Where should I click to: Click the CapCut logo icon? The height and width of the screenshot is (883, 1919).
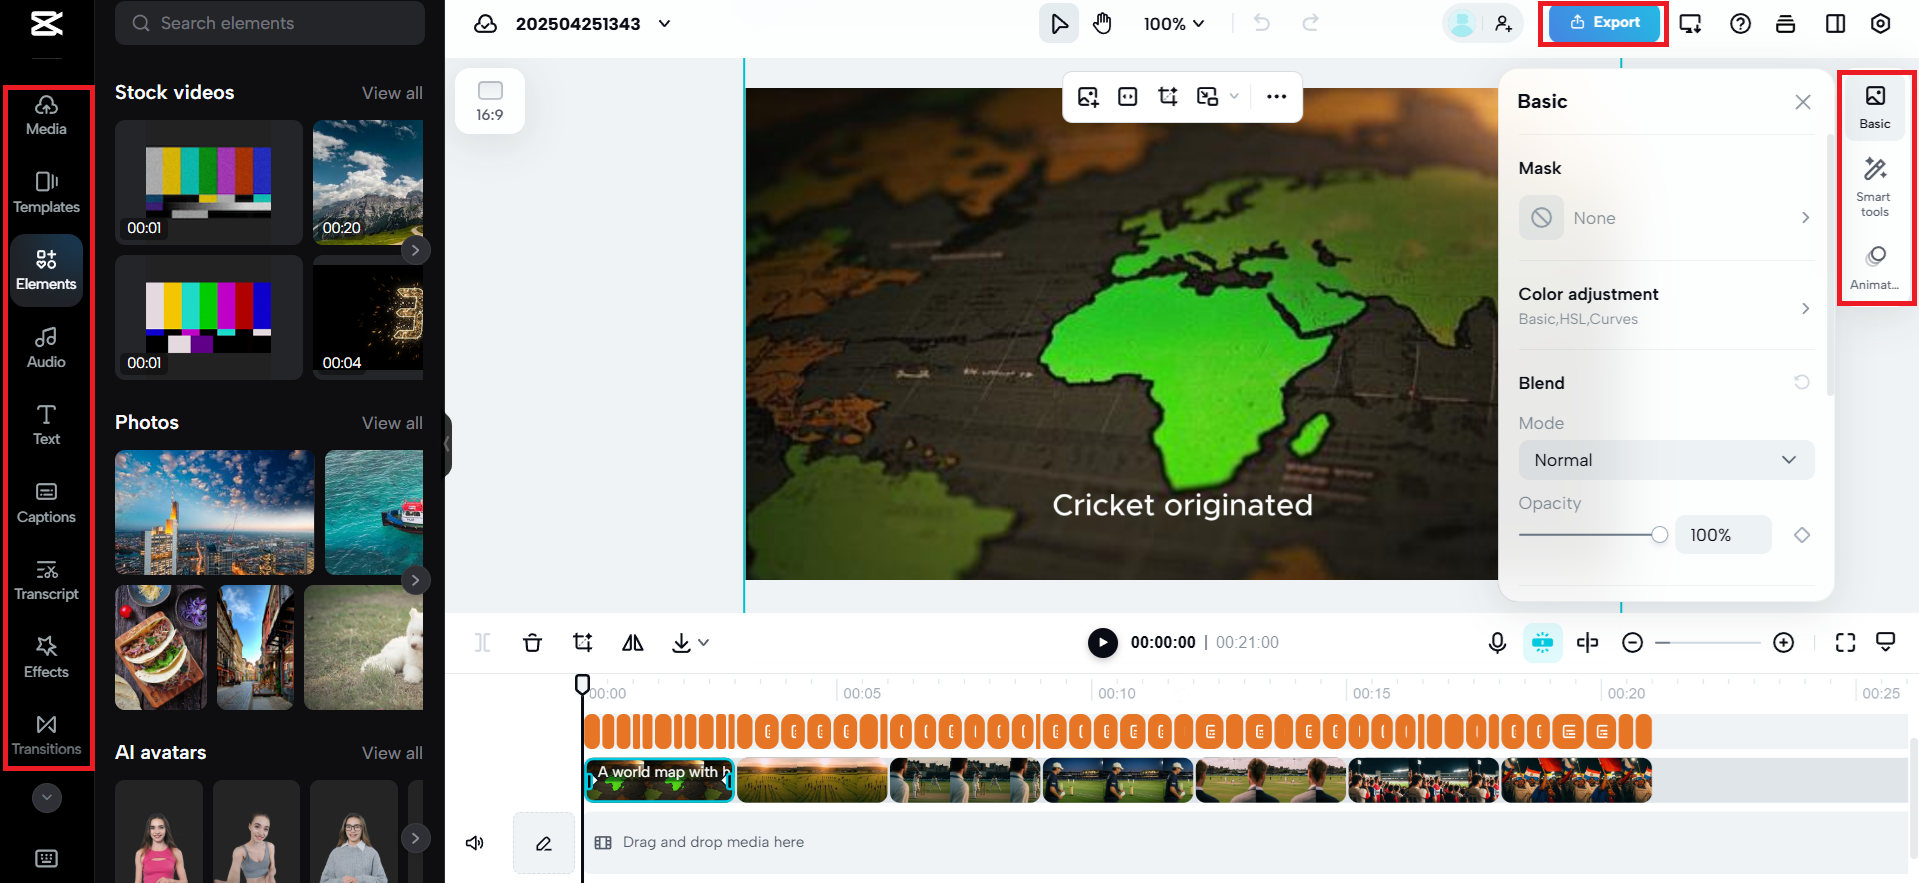pos(46,23)
